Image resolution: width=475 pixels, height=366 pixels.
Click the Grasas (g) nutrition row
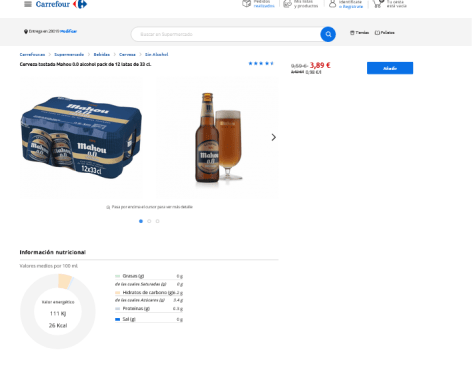pyautogui.click(x=149, y=276)
